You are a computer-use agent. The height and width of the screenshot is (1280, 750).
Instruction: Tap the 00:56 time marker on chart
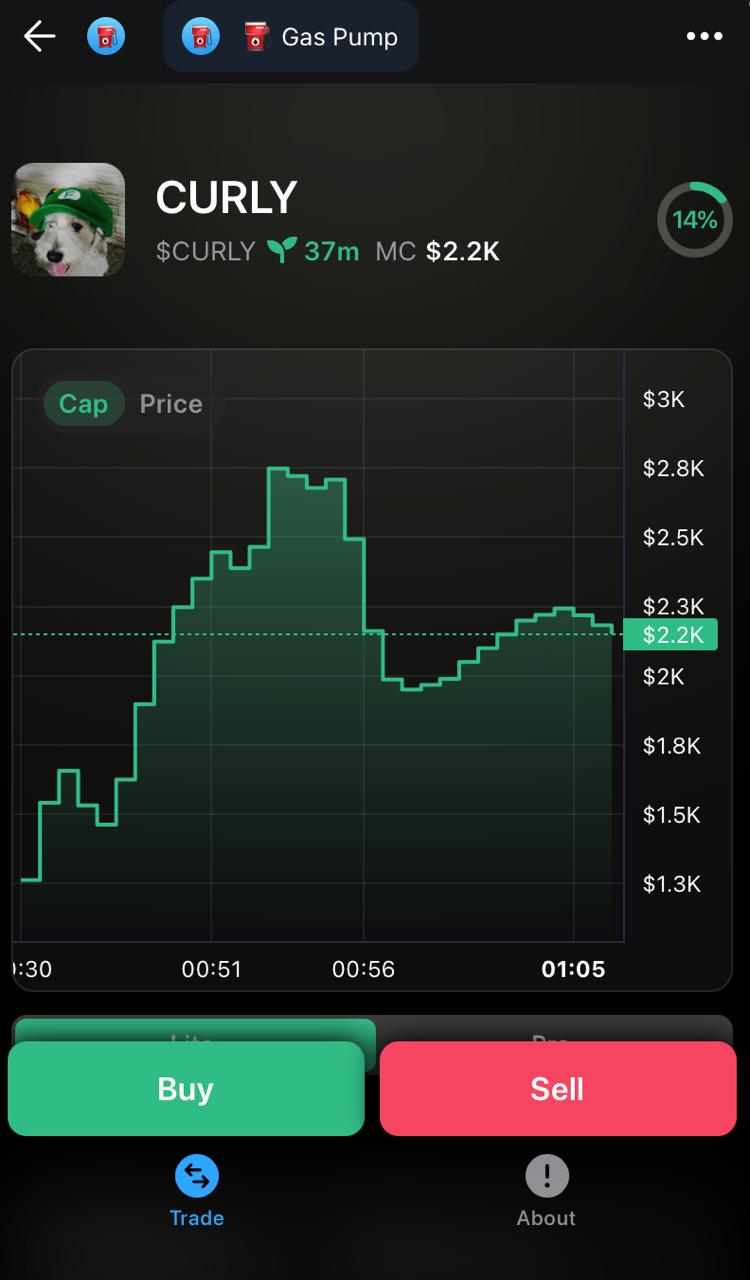pos(363,969)
